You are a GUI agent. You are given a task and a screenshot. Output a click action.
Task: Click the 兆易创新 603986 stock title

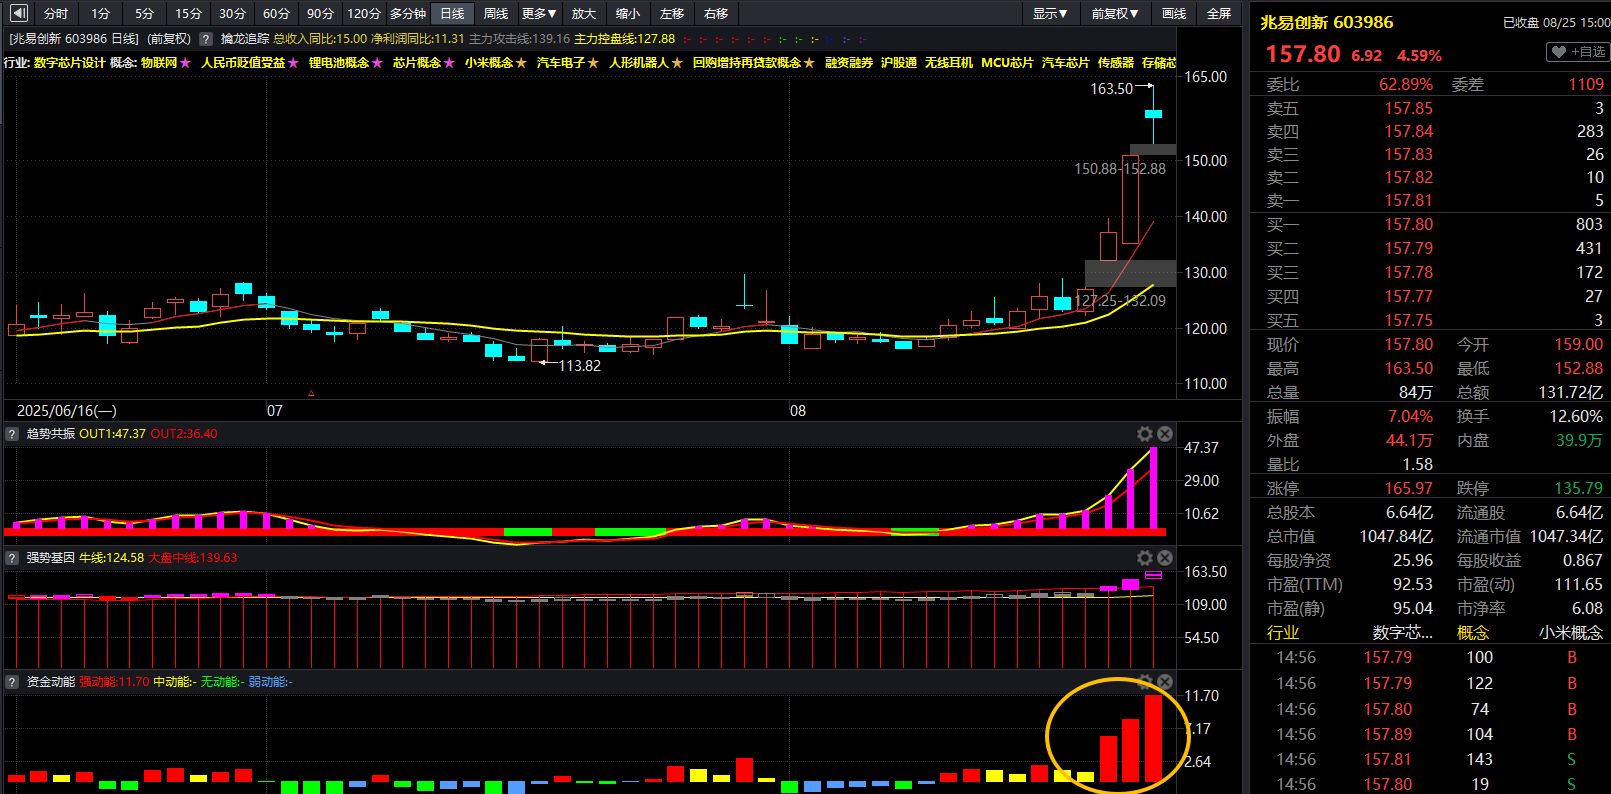1326,22
